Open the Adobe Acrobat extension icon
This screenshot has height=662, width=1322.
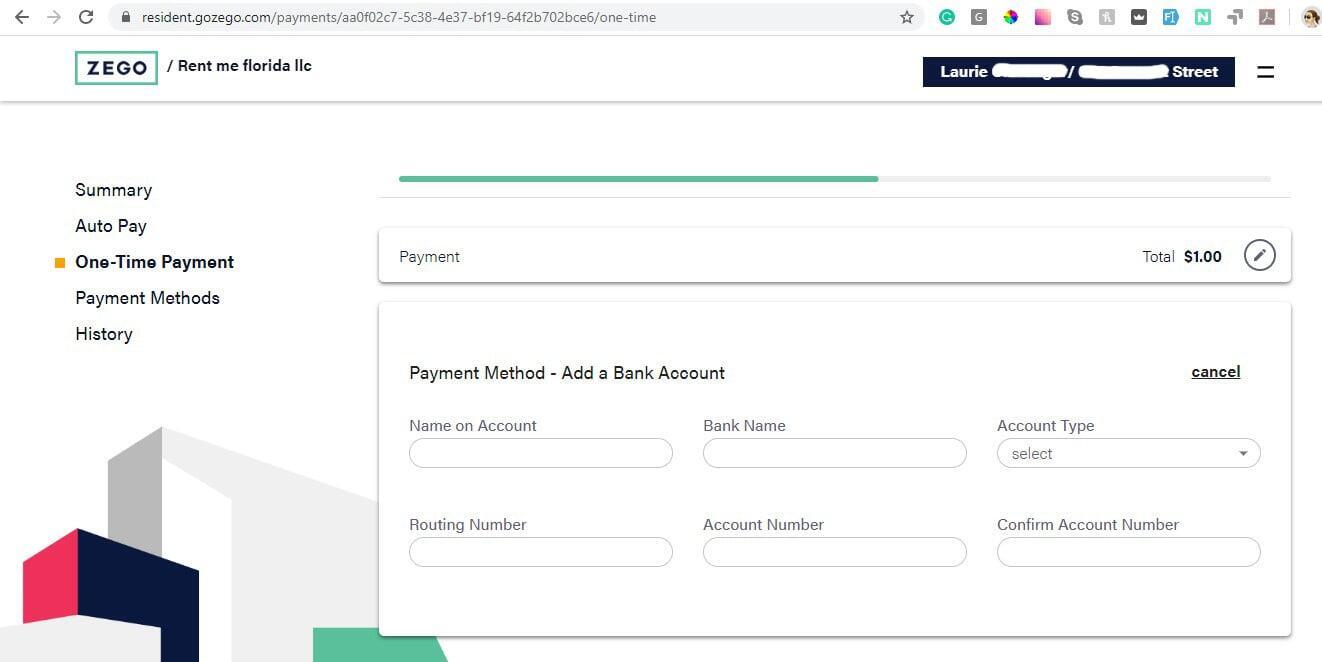click(x=1267, y=17)
